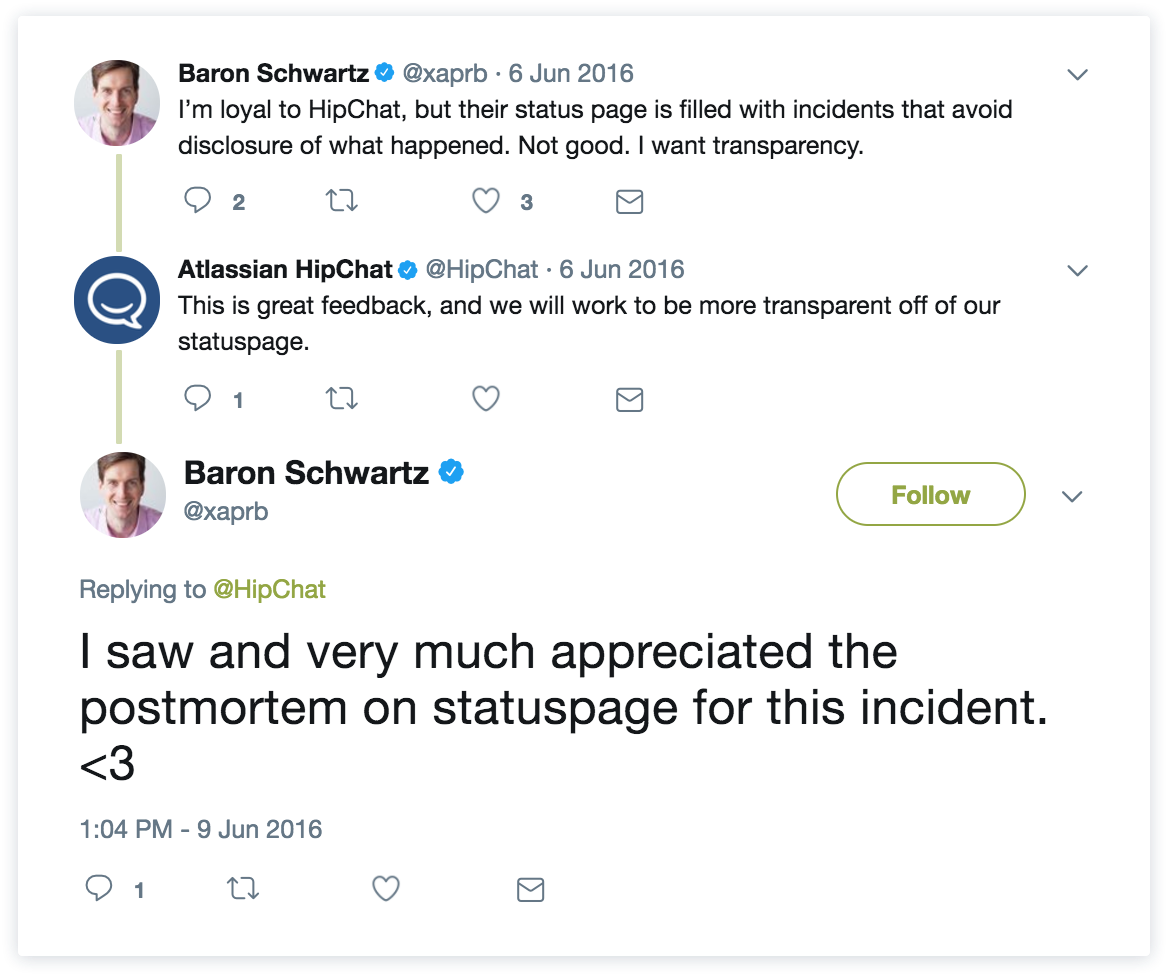Screen dimensions: 1168x976
Task: Reply to Baron Schwartz's first tweet
Action: tap(199, 202)
